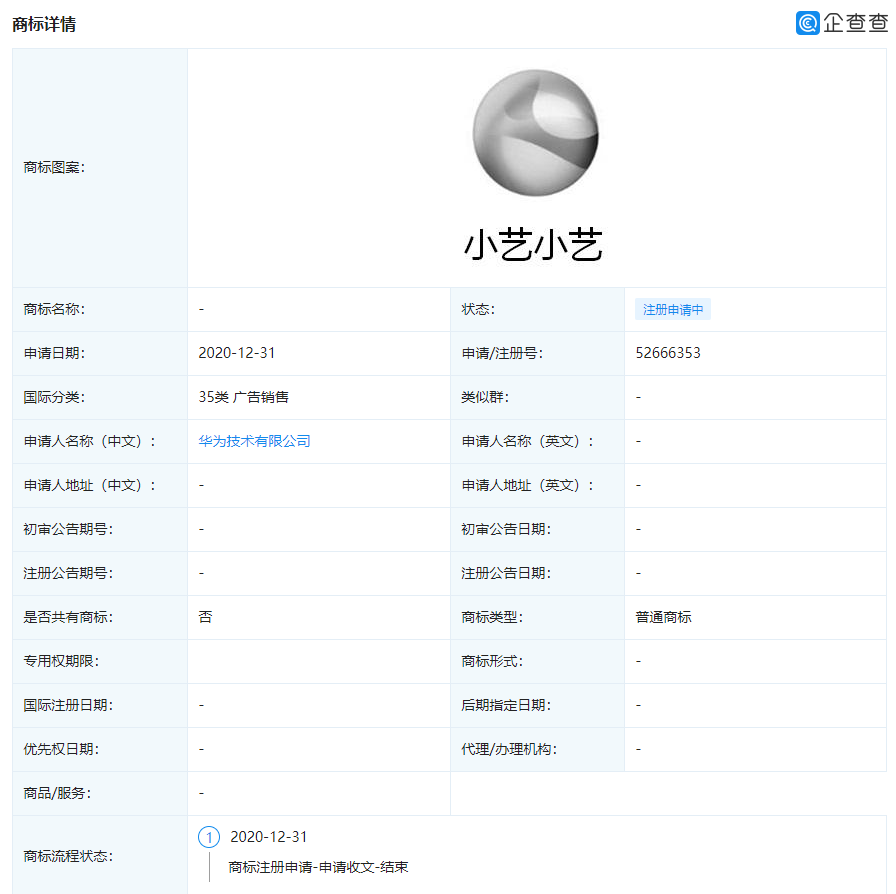Click the magnifier mark inside the 企查查 logo

806,22
